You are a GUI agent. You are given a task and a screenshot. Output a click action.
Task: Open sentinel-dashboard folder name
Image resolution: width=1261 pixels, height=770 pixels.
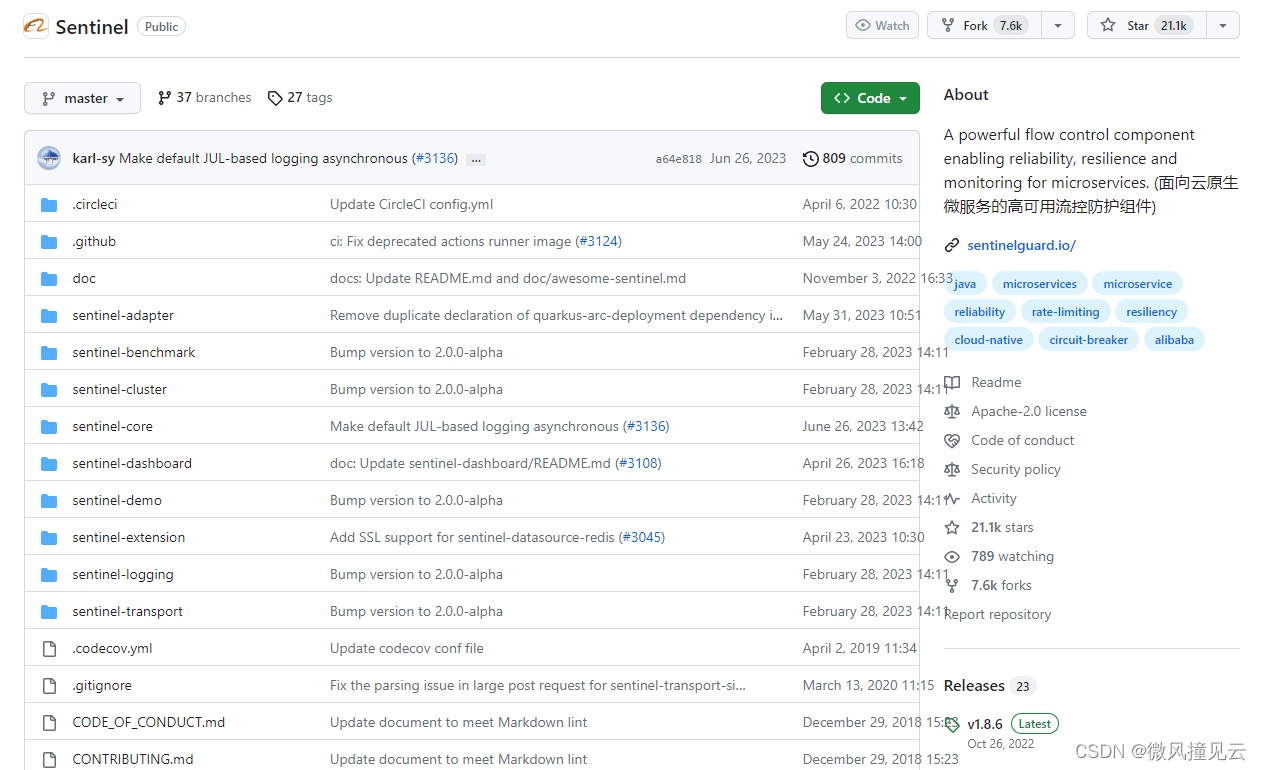point(132,464)
